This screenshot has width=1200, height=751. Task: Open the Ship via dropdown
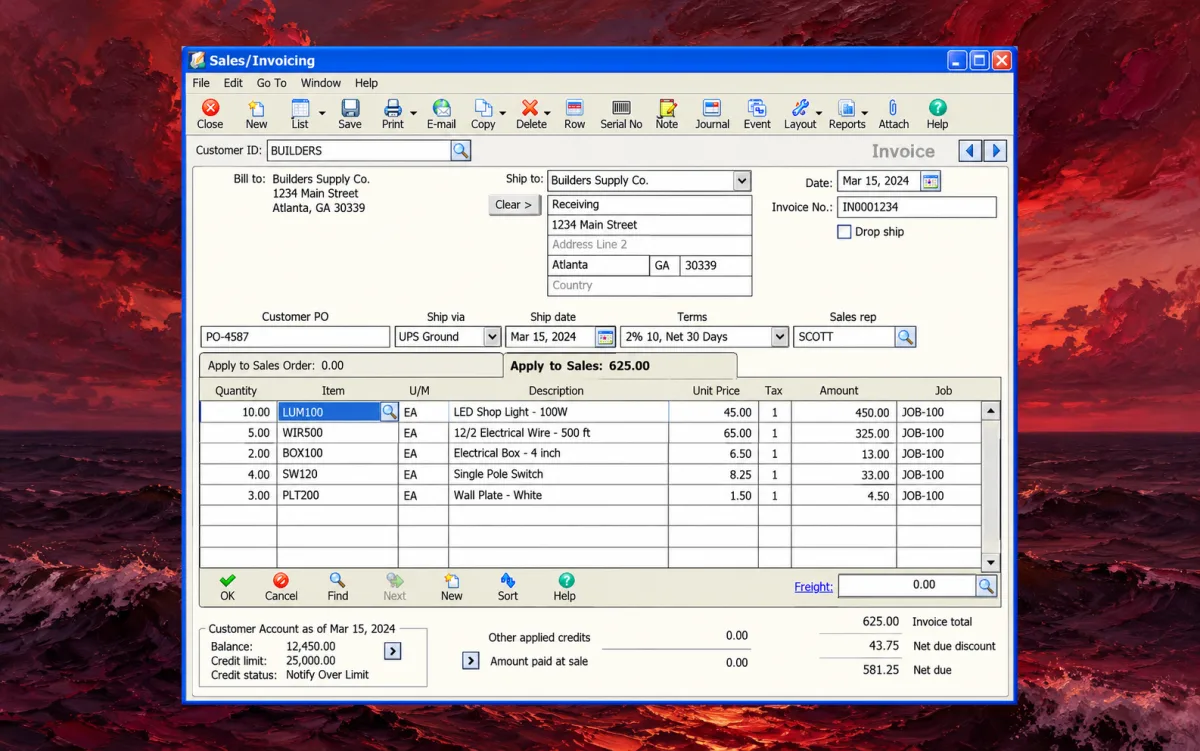(x=491, y=337)
